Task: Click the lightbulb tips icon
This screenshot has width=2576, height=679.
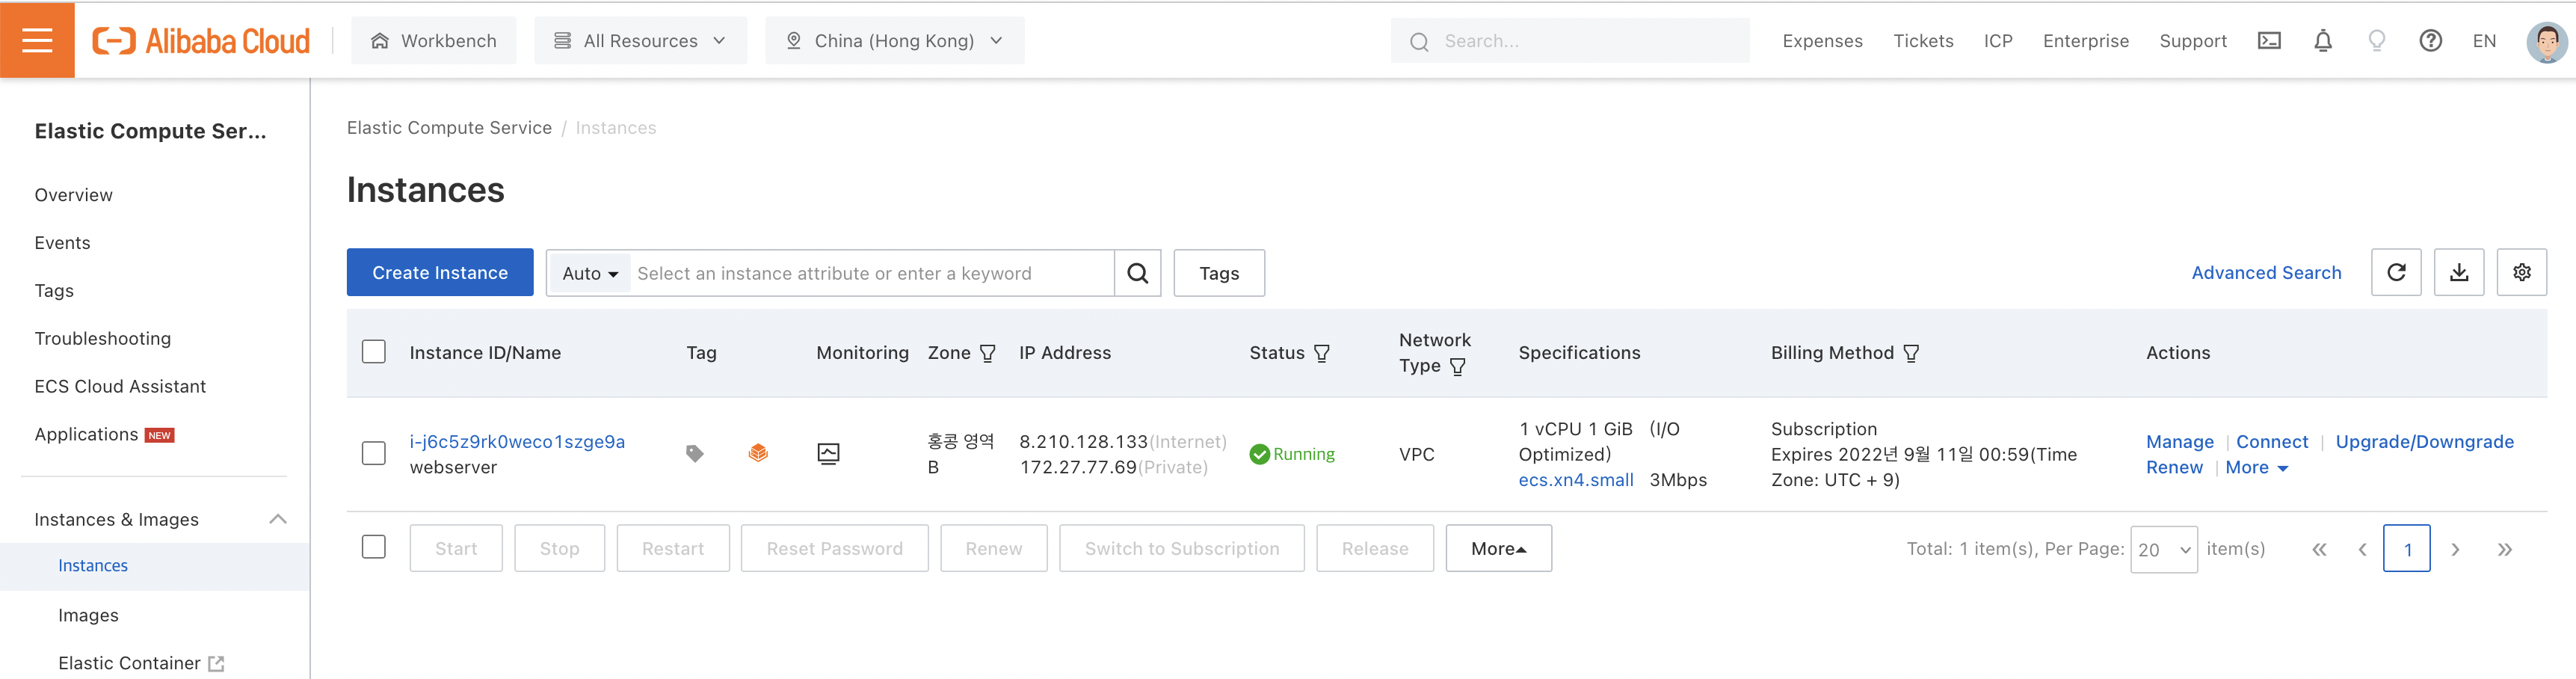Action: click(2377, 41)
